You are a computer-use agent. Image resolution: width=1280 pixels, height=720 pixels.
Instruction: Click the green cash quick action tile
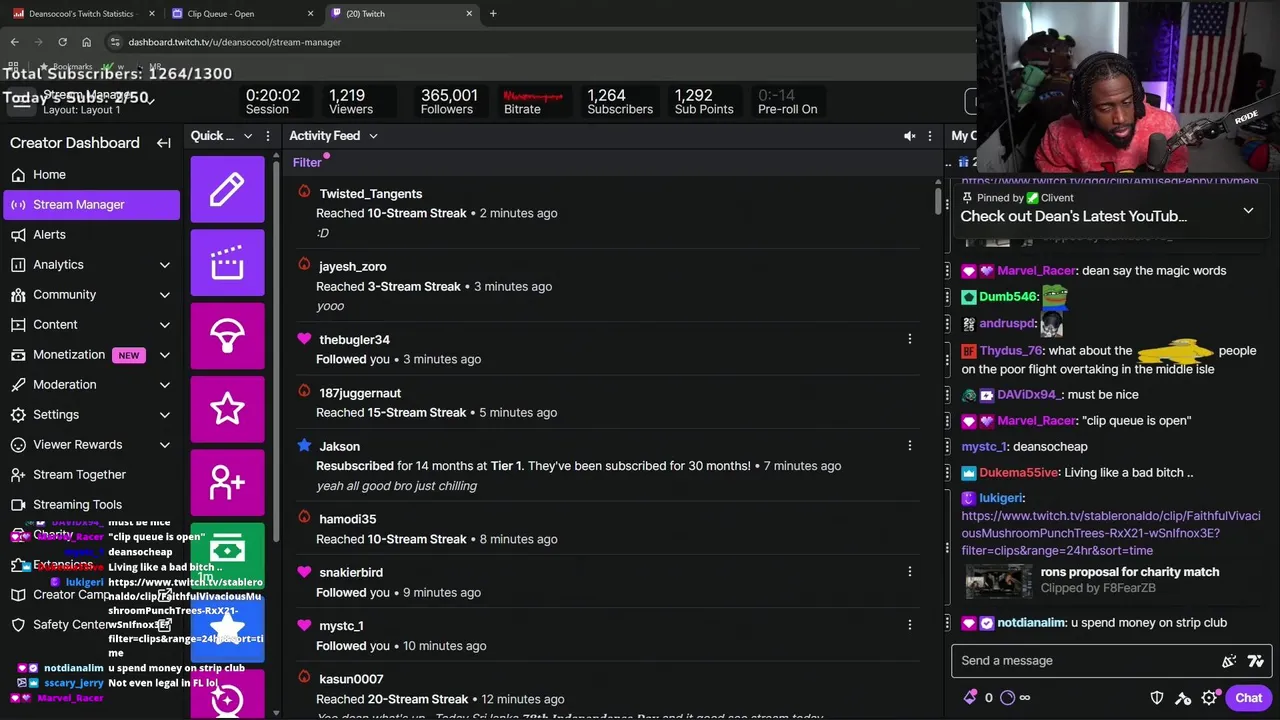pos(227,555)
